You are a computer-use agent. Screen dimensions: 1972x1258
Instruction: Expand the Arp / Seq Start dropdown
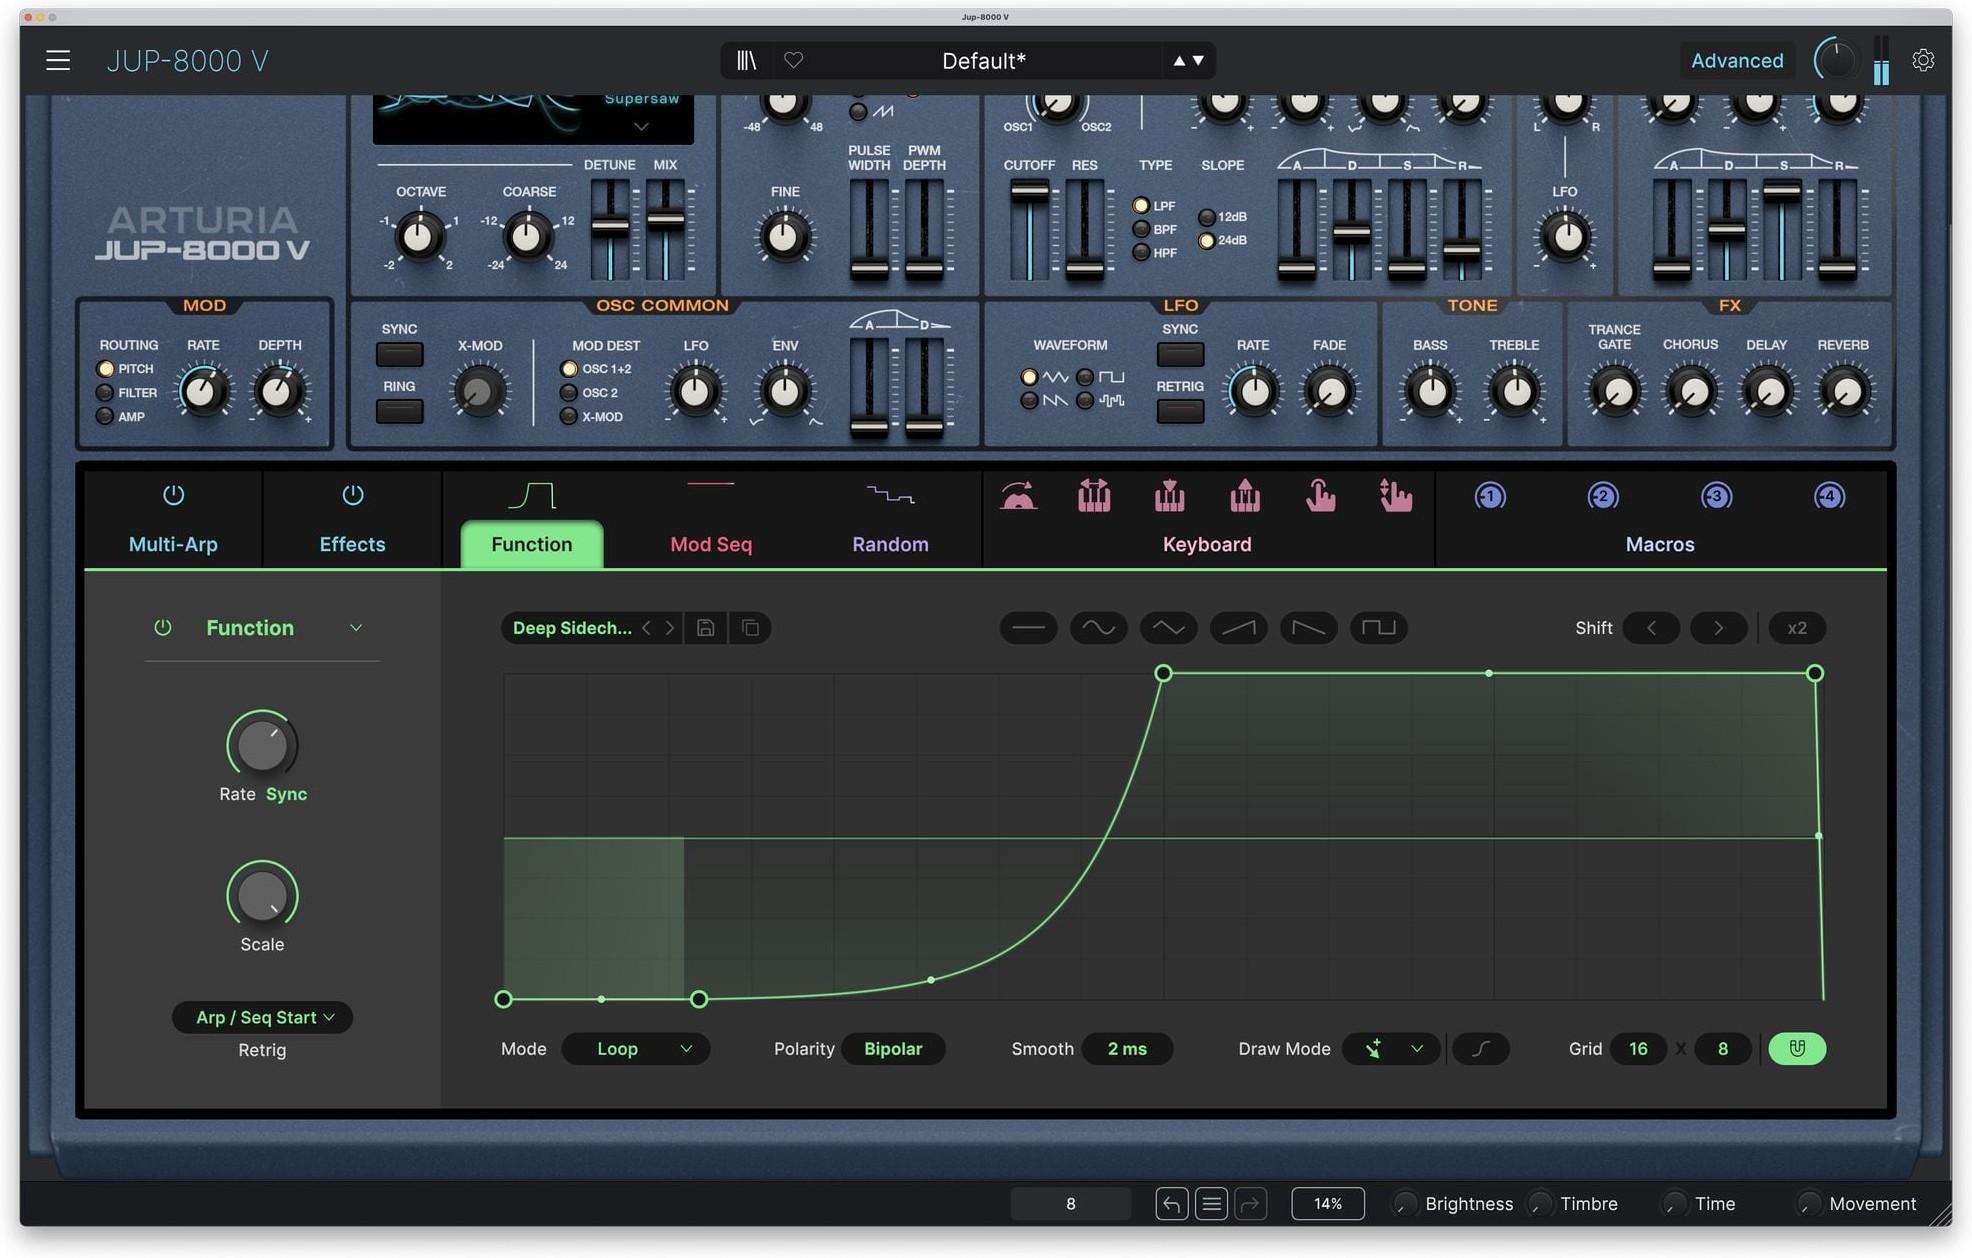click(261, 1017)
